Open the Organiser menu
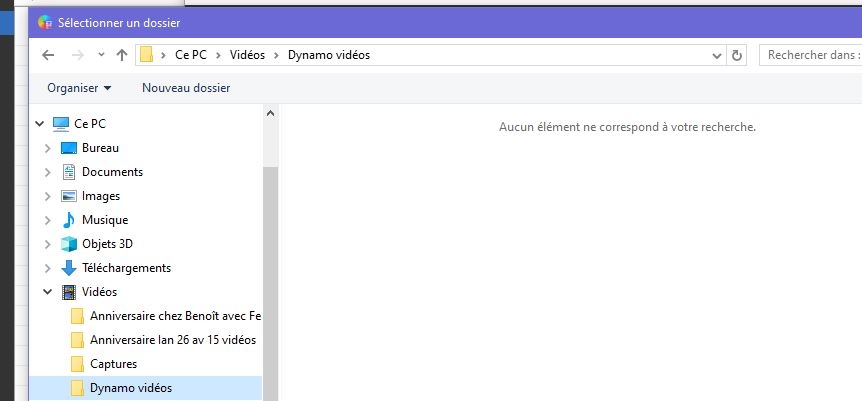Viewport: 862px width, 401px height. point(79,88)
